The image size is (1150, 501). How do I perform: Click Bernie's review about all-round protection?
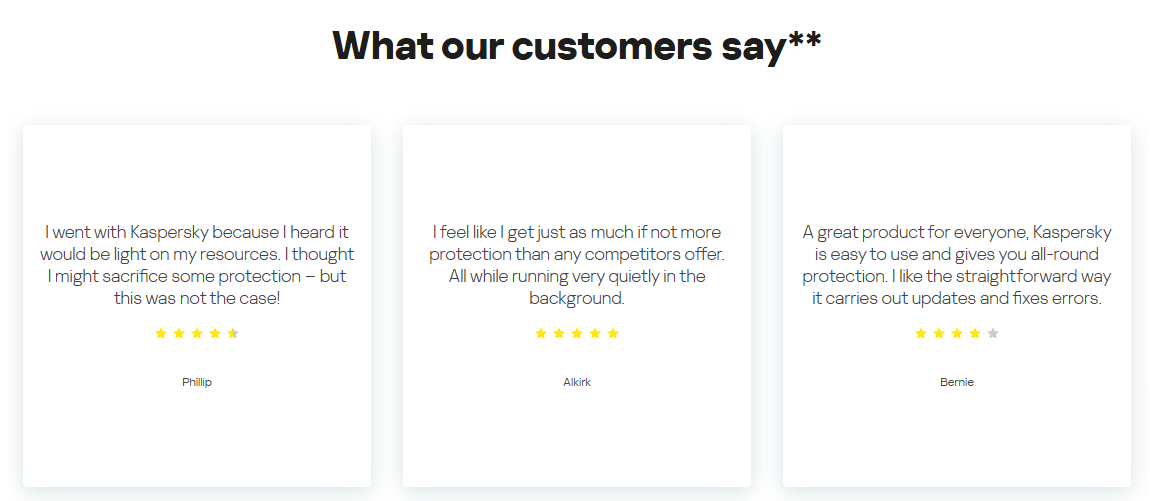click(957, 265)
